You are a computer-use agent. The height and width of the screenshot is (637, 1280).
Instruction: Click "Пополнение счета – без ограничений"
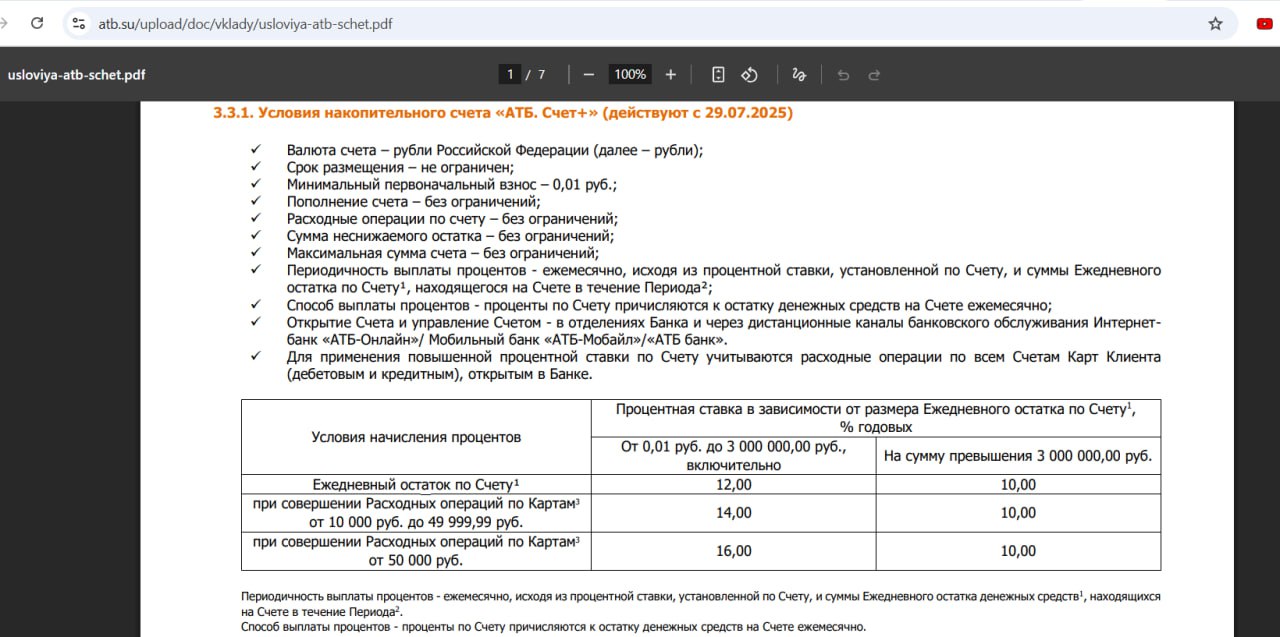point(414,201)
